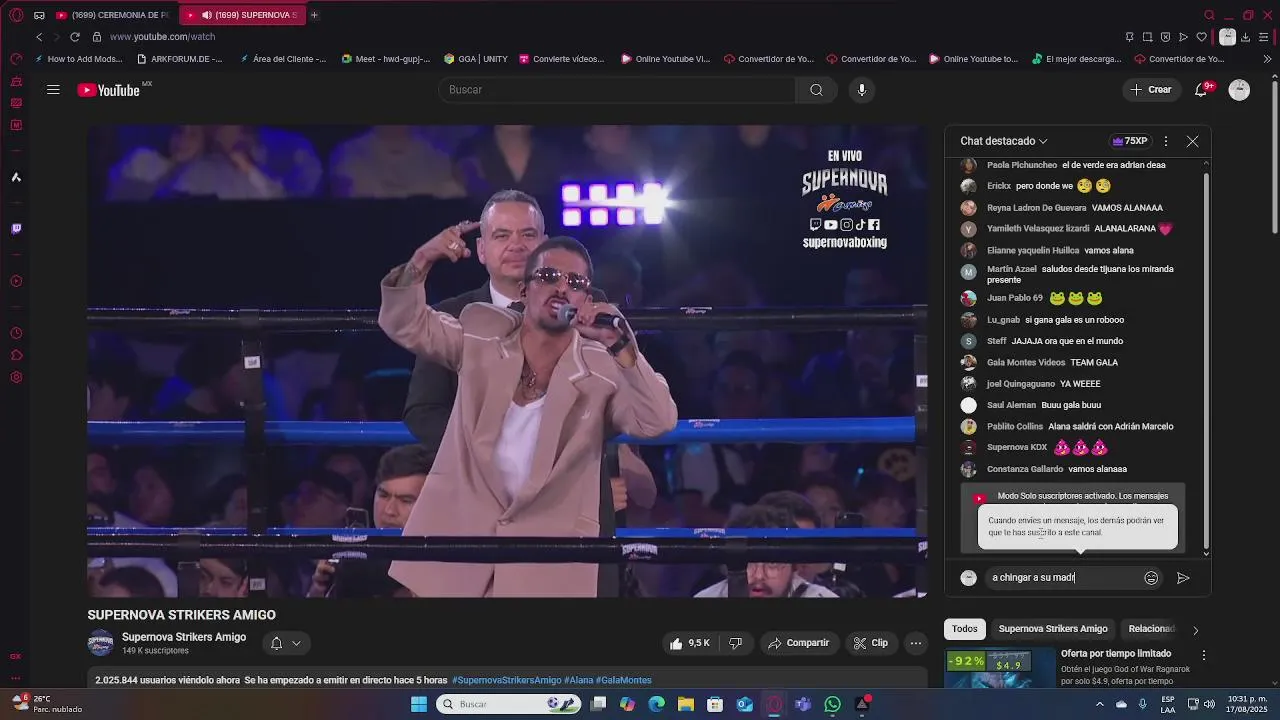Open chat options three-dot menu

point(1165,142)
